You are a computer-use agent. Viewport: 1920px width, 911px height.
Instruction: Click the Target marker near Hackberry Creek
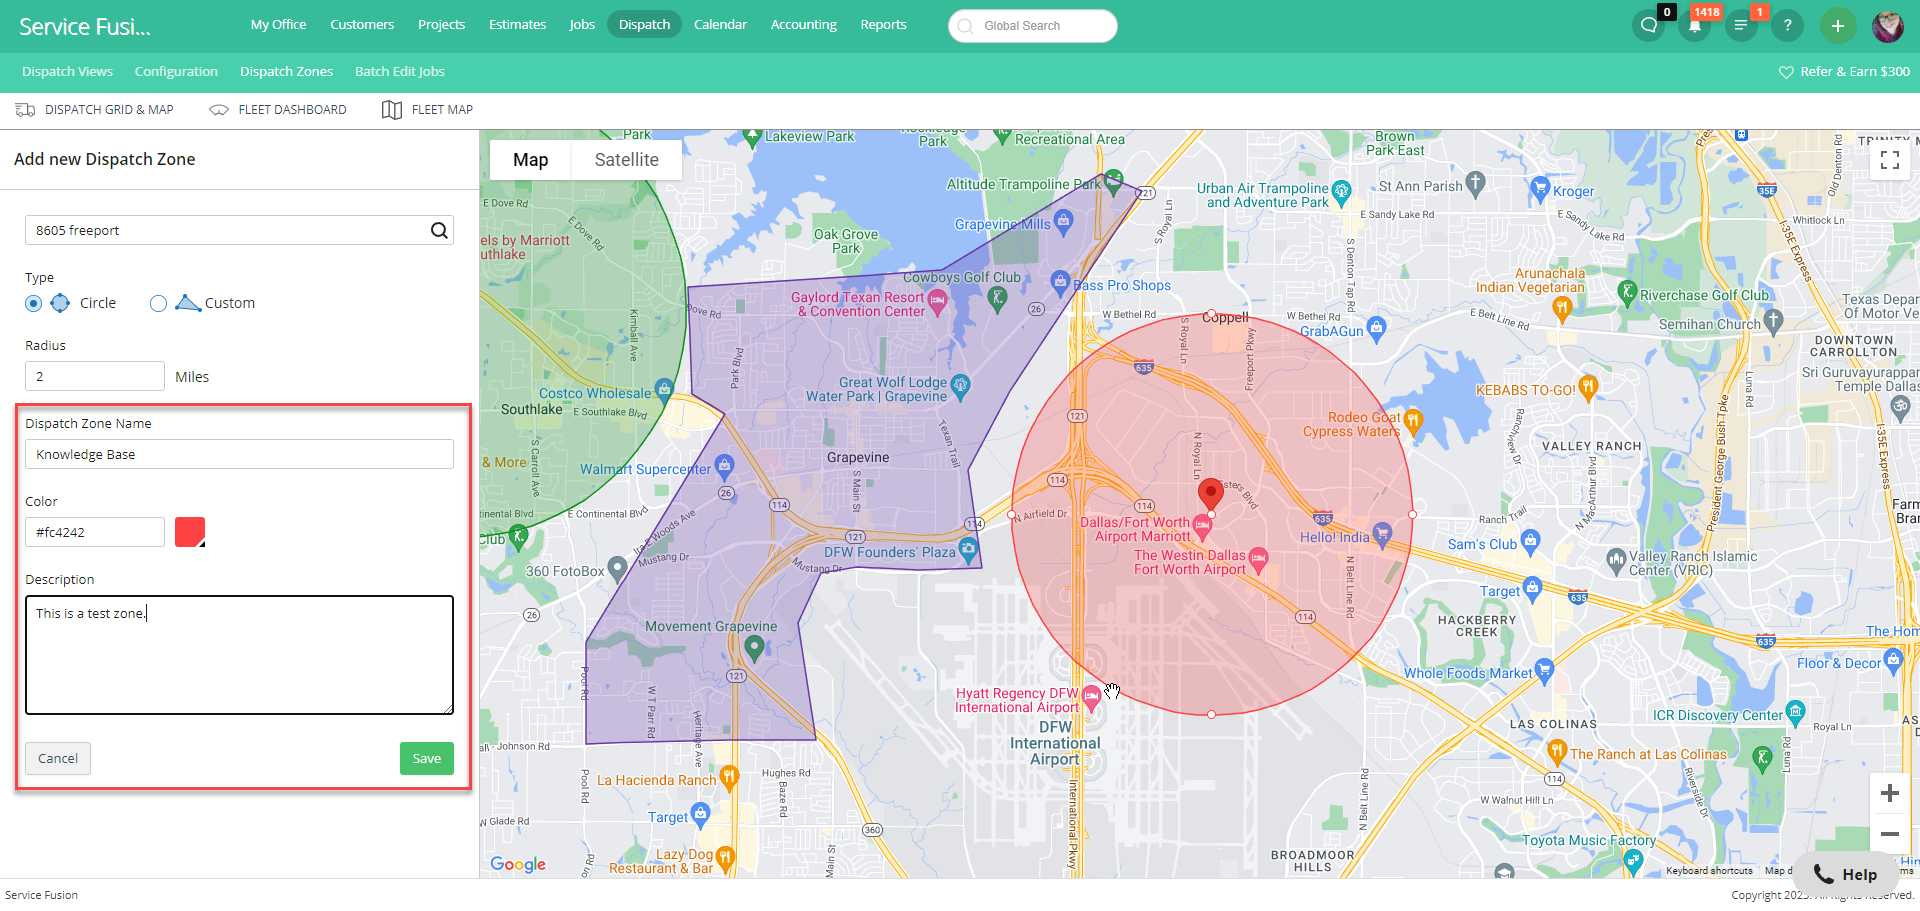pyautogui.click(x=1532, y=588)
